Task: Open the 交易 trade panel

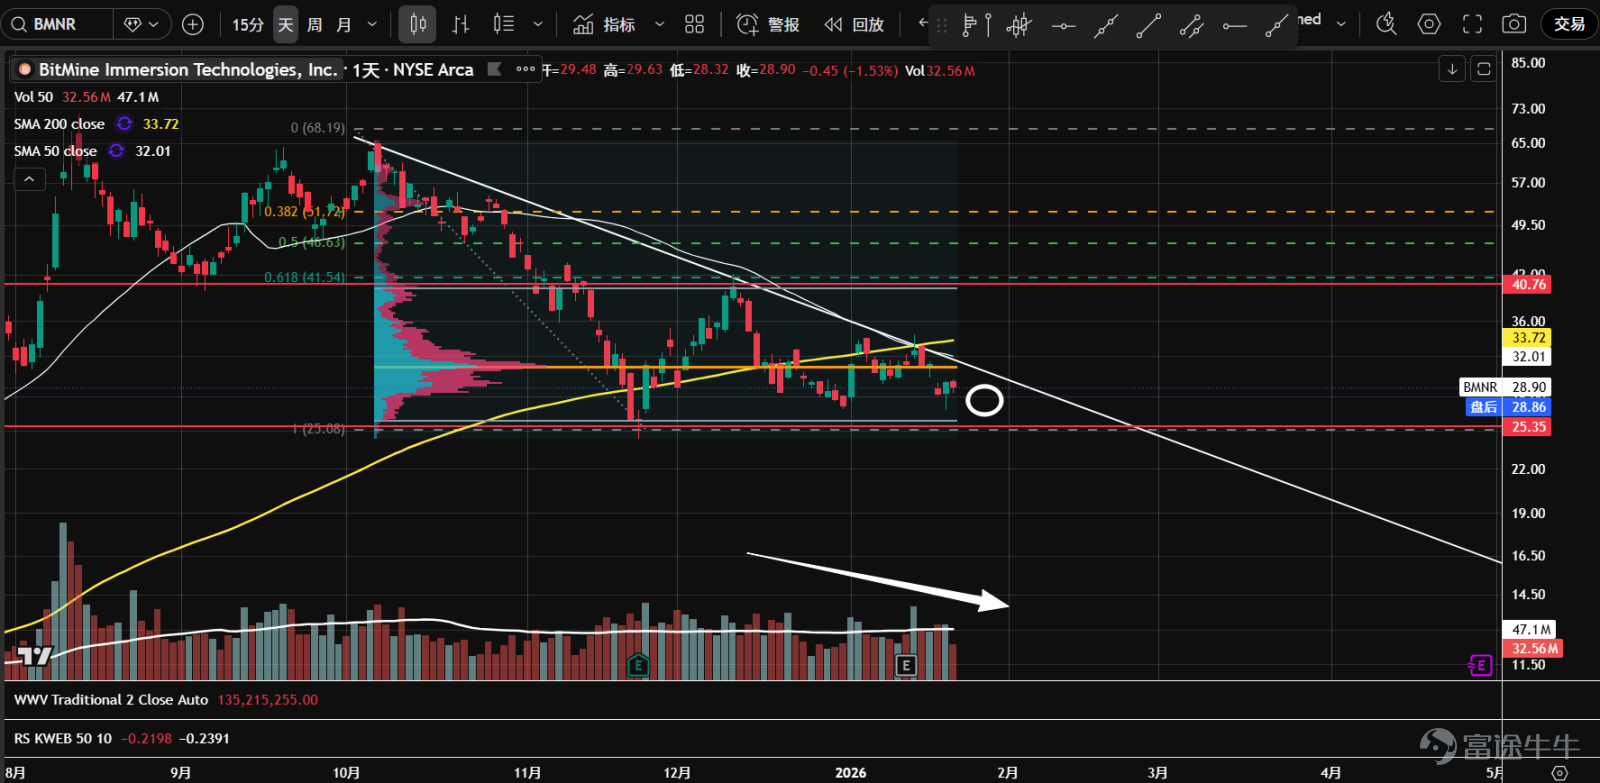Action: click(1569, 24)
